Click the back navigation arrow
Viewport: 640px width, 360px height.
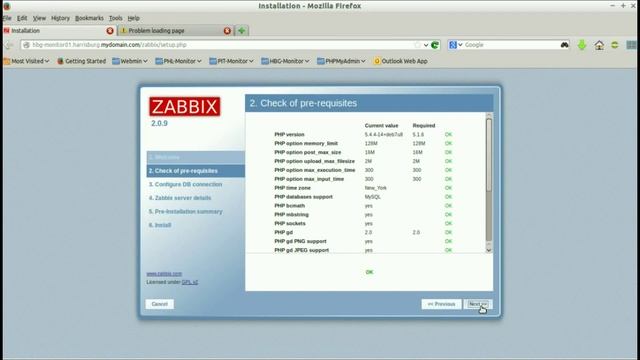tap(9, 45)
